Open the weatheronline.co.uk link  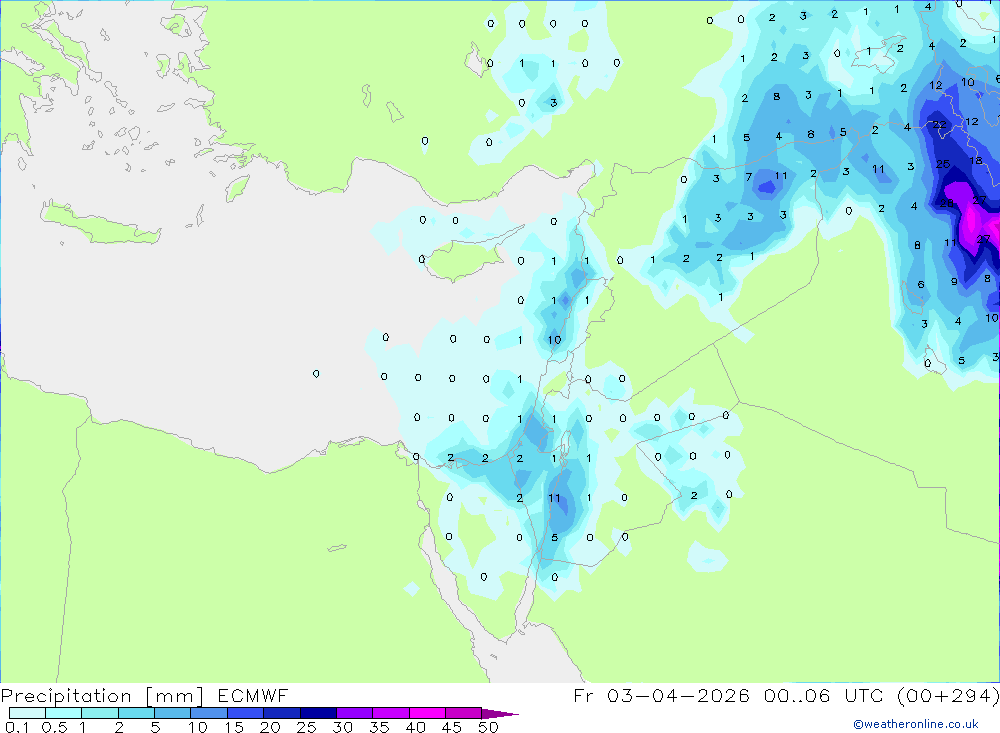click(x=916, y=724)
